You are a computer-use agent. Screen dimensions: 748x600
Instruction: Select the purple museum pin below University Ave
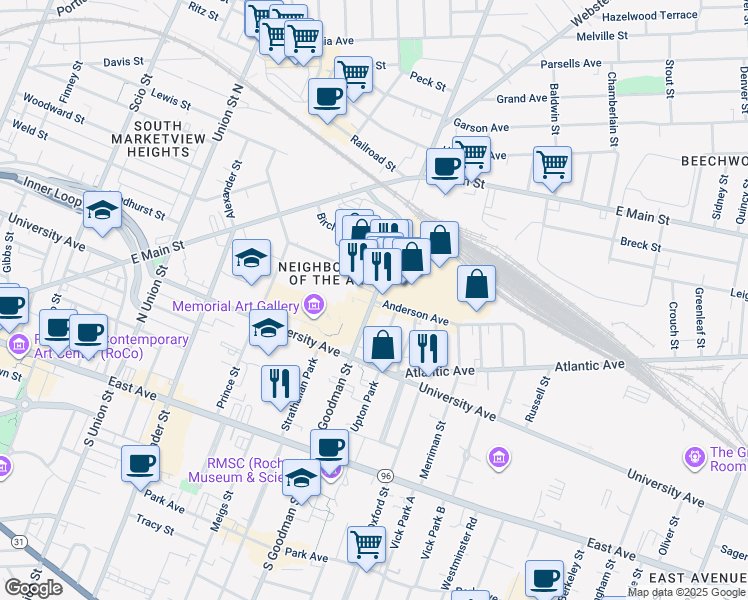(x=497, y=458)
